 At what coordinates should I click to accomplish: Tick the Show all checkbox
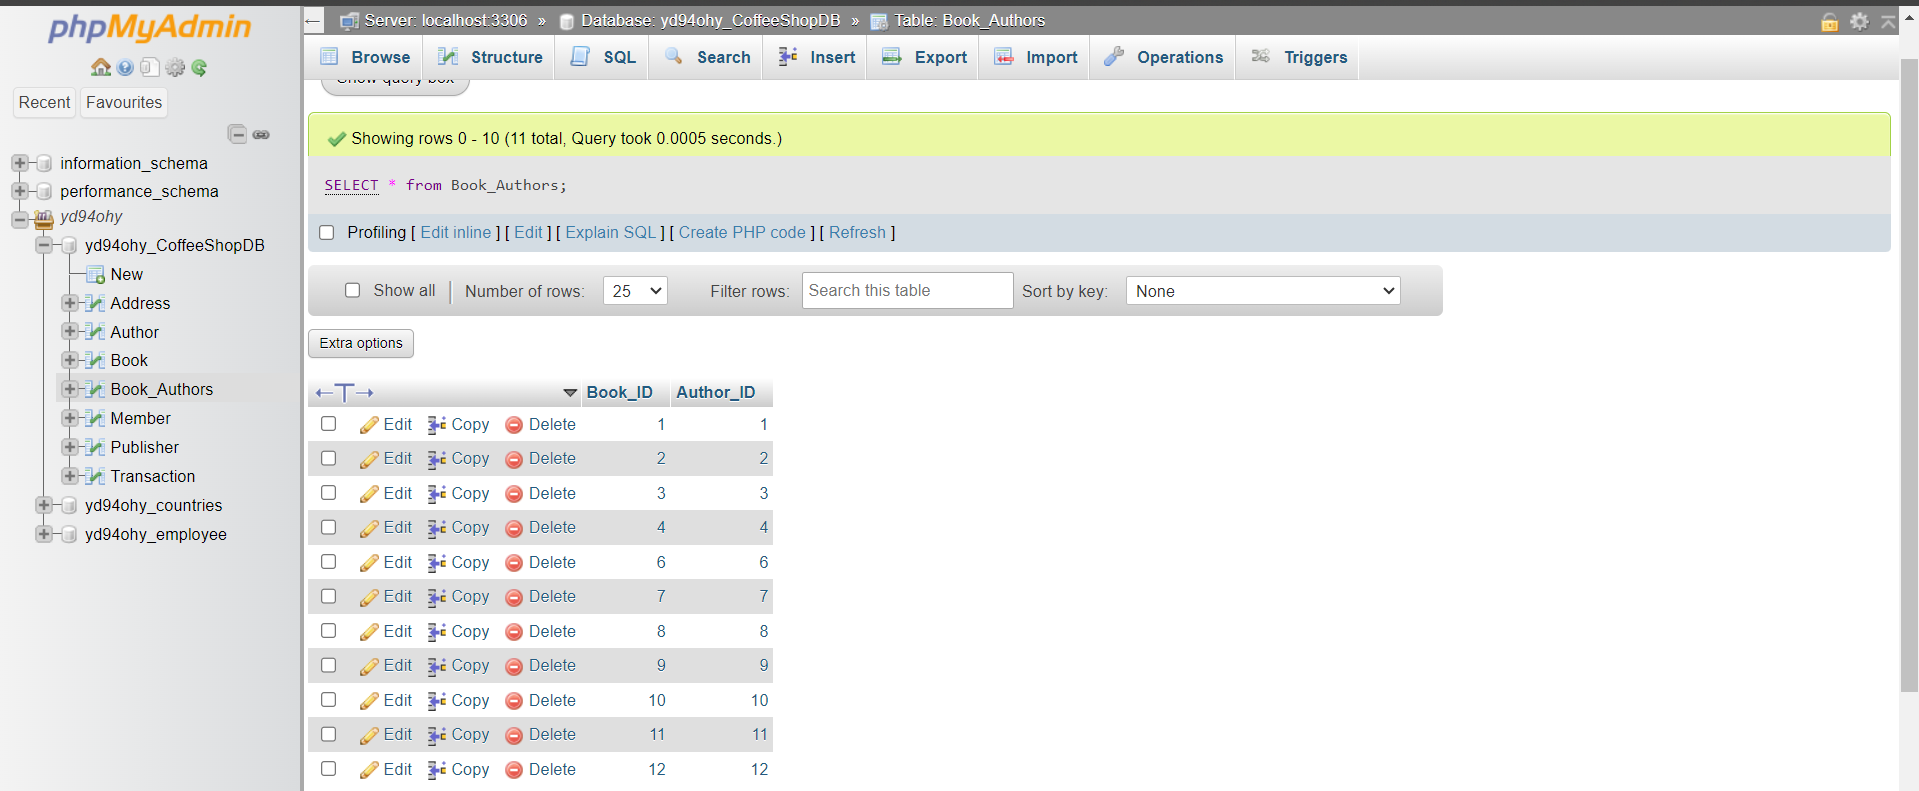pyautogui.click(x=352, y=290)
